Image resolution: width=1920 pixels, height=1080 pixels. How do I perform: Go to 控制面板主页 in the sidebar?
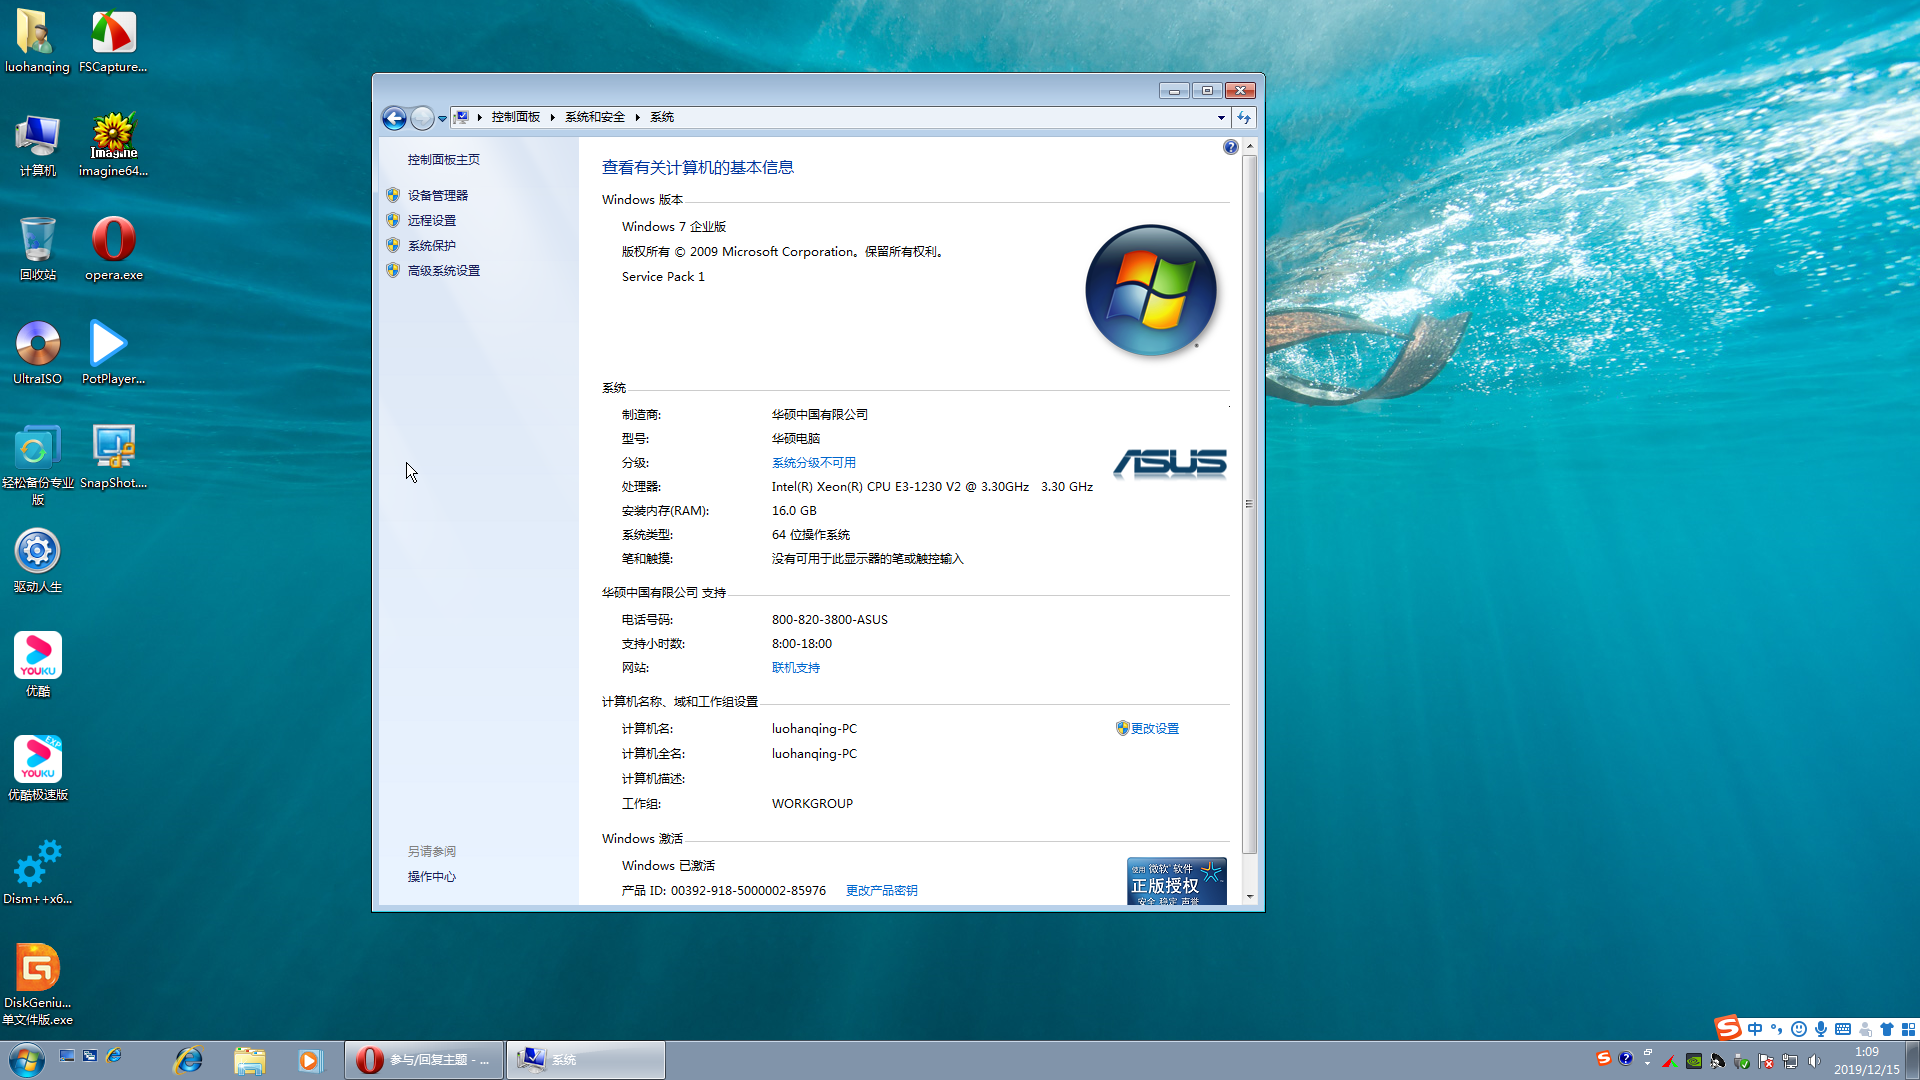pos(443,159)
